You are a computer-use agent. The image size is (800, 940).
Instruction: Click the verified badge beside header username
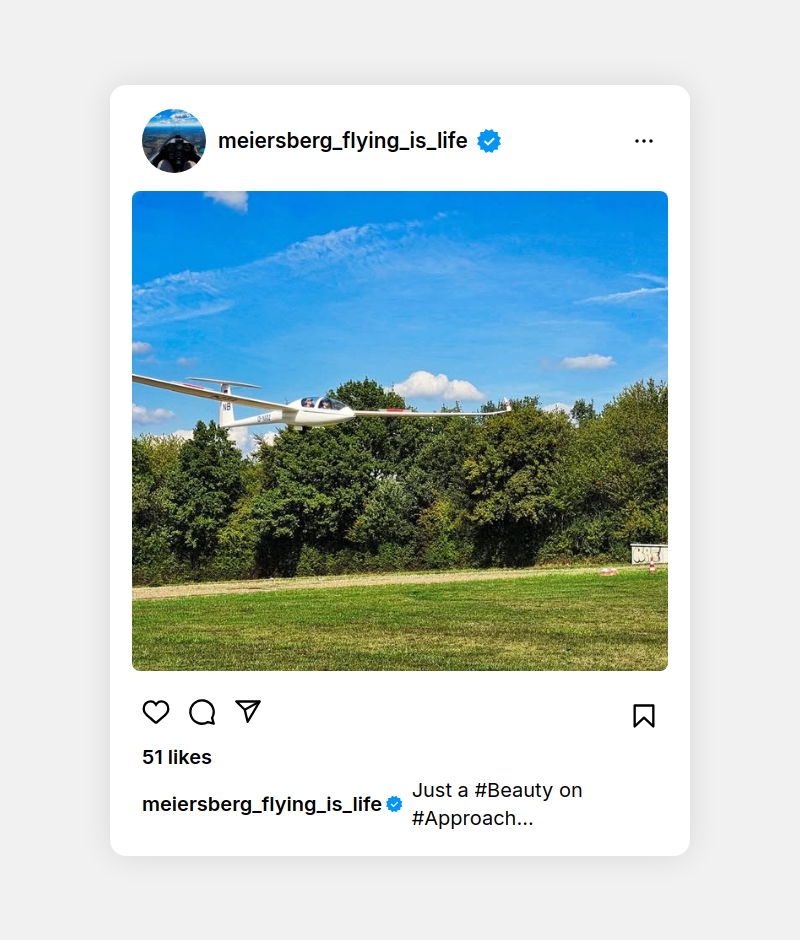(489, 141)
